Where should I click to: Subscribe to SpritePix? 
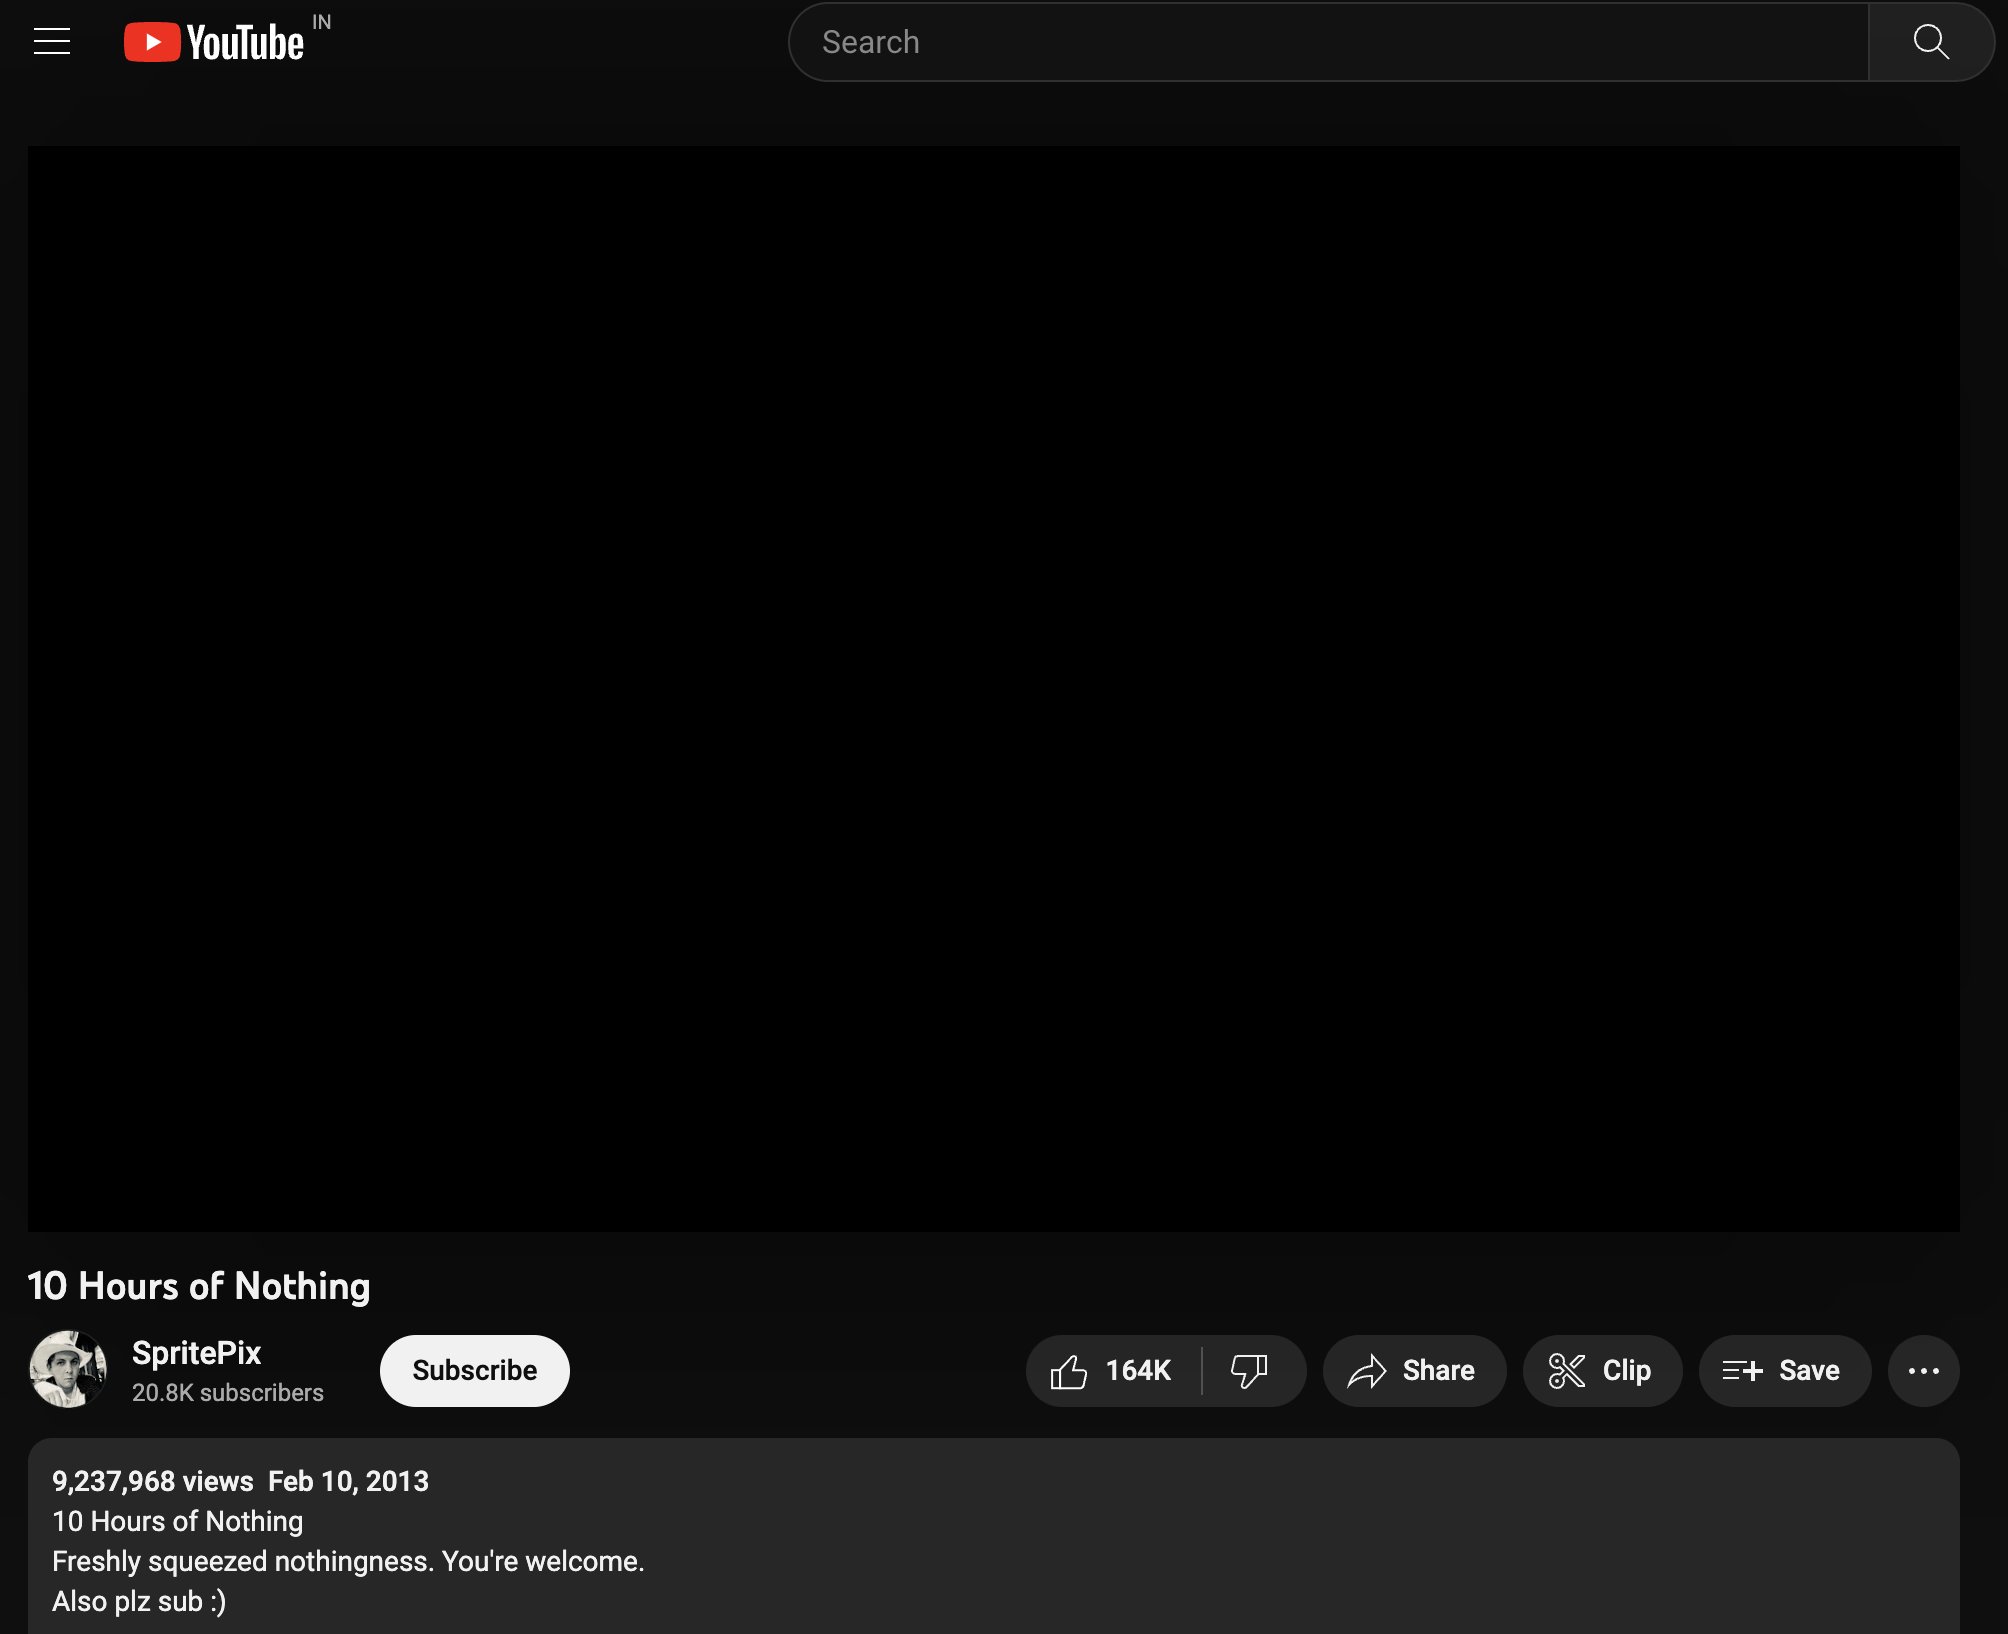pyautogui.click(x=473, y=1370)
